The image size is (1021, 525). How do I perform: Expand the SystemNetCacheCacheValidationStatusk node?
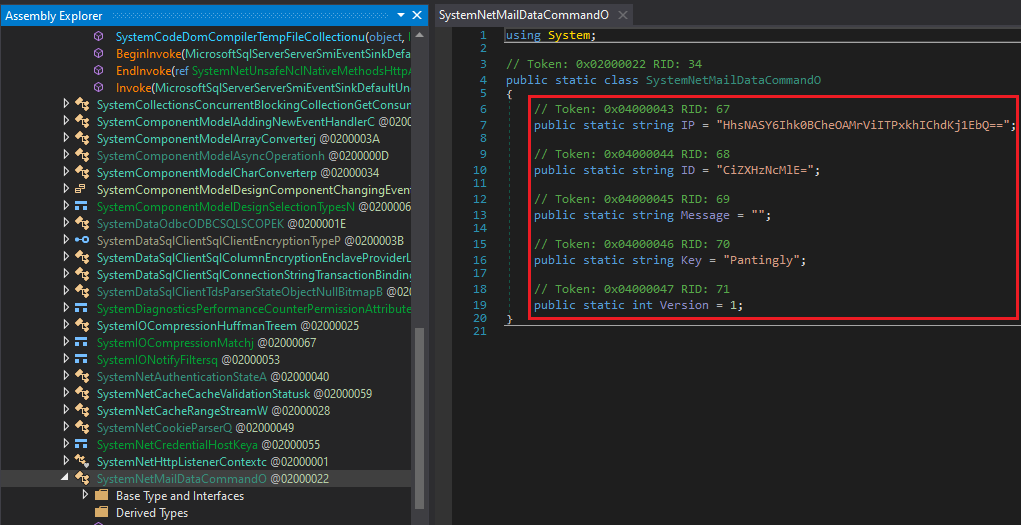click(66, 391)
